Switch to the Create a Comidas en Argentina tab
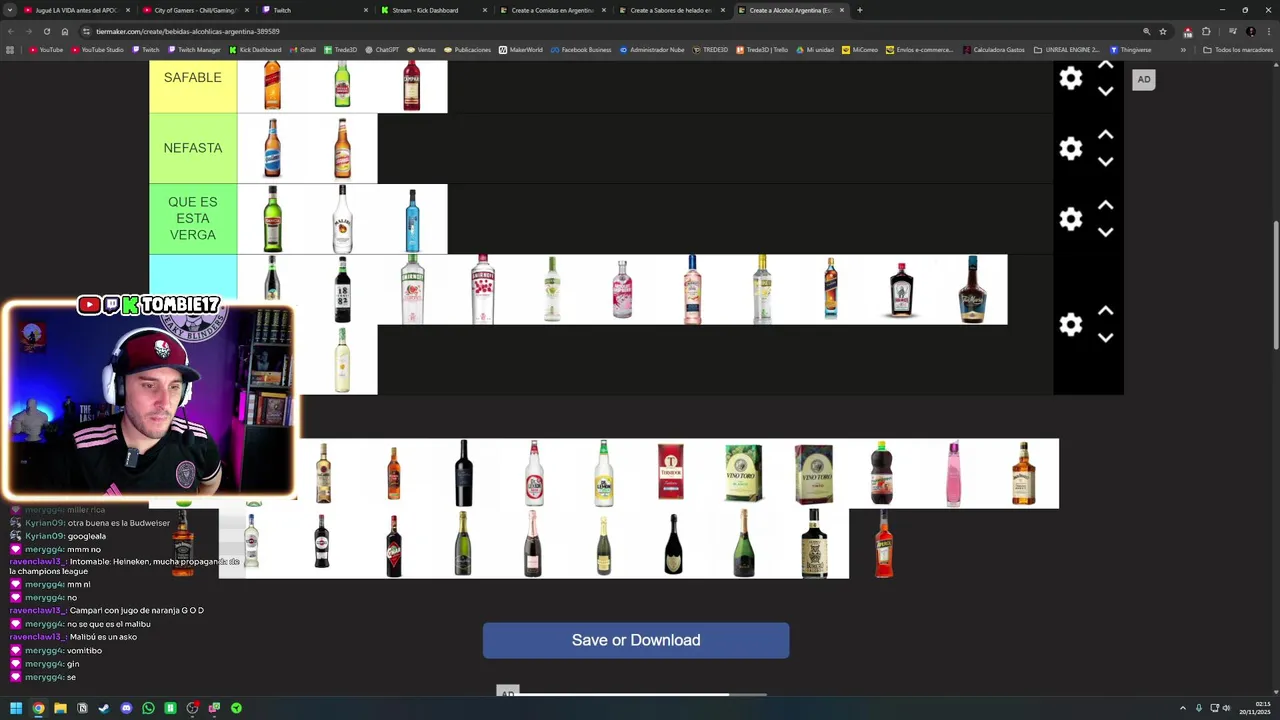The image size is (1280, 720). click(552, 10)
